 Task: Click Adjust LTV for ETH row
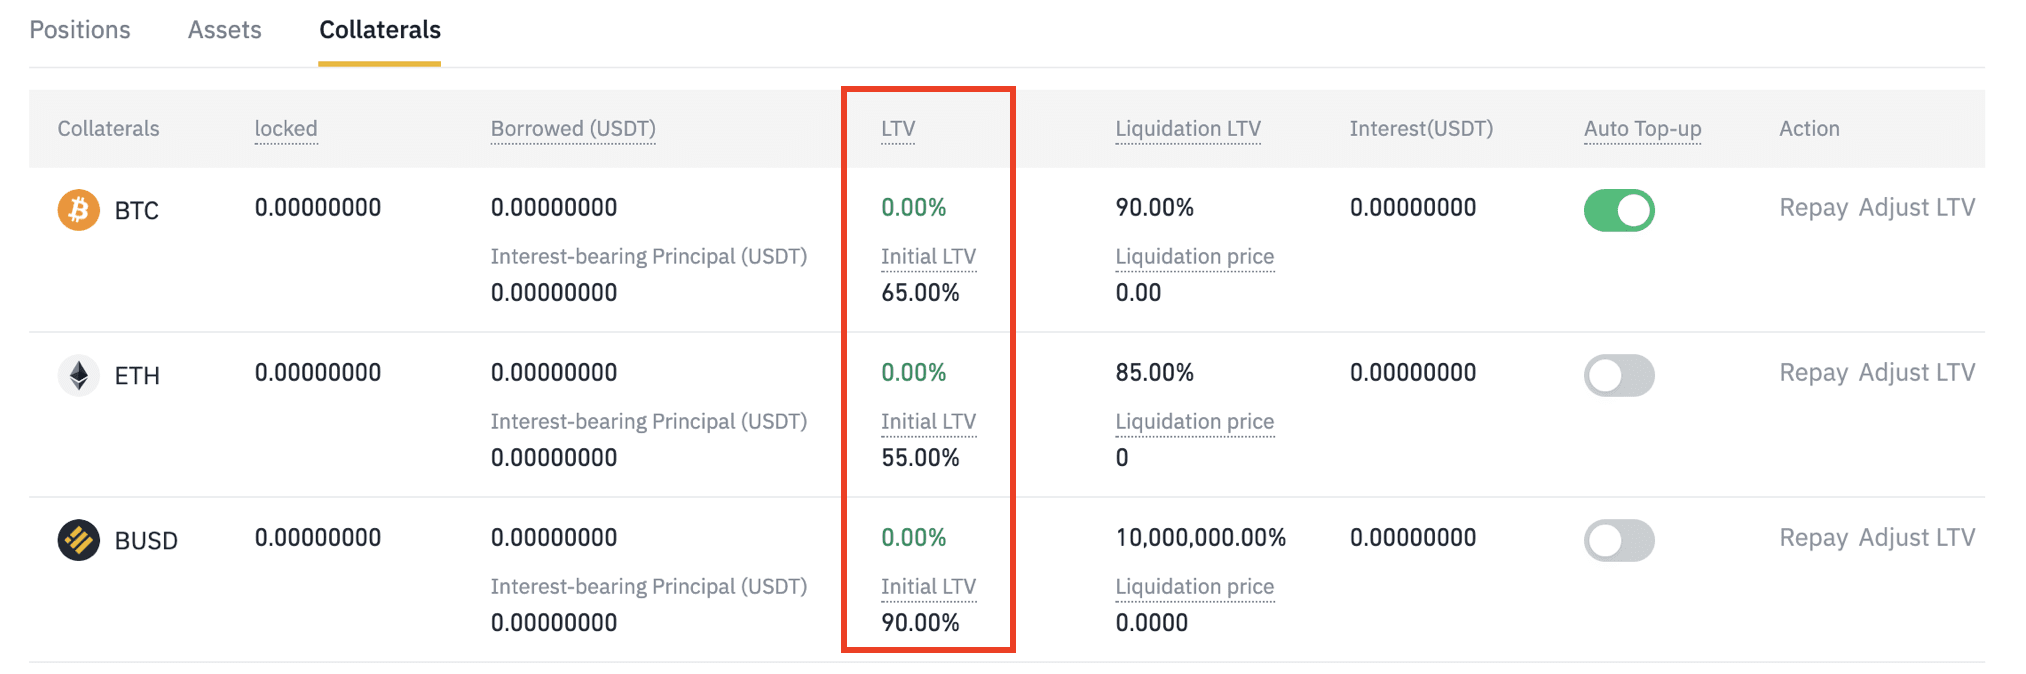(x=1917, y=373)
